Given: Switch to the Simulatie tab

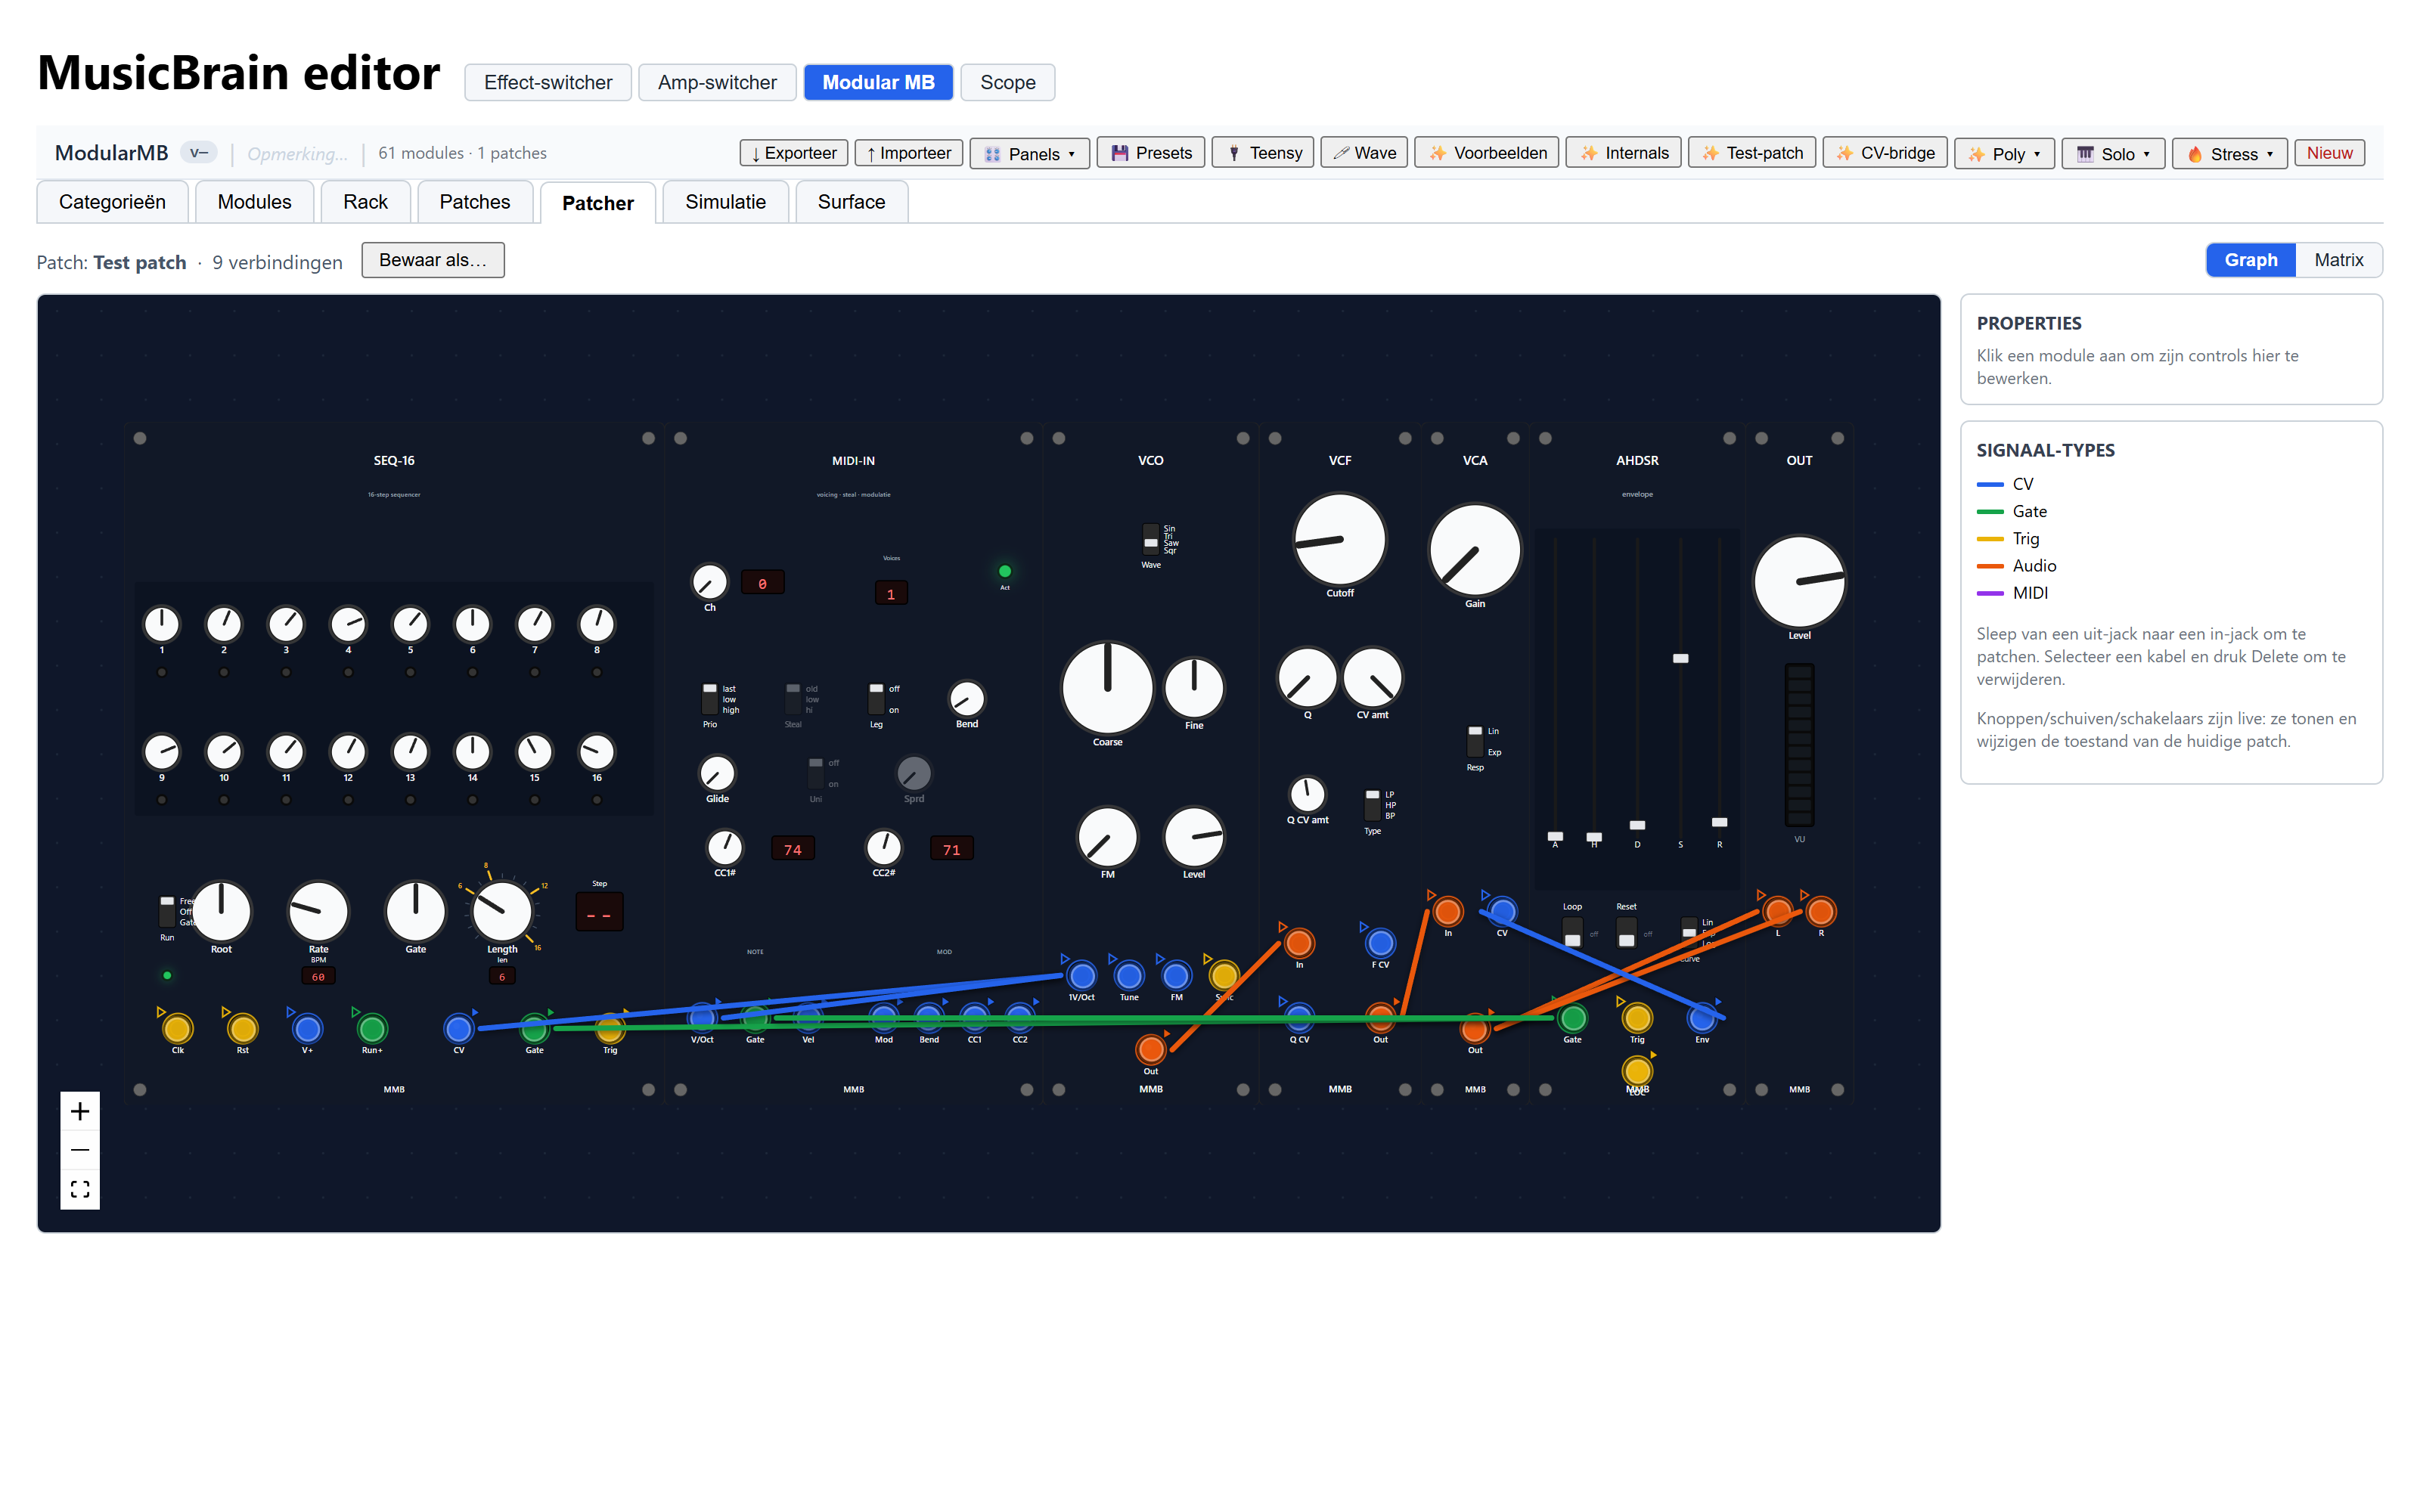Looking at the screenshot, I should coord(725,202).
